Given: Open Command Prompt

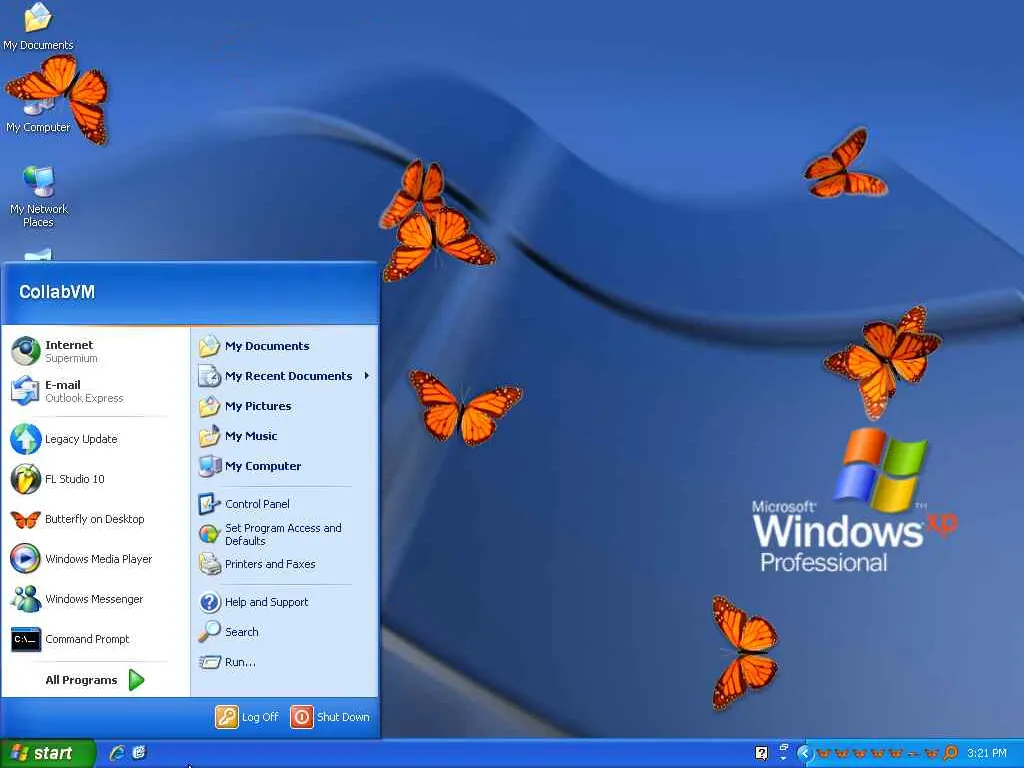Looking at the screenshot, I should tap(95, 639).
